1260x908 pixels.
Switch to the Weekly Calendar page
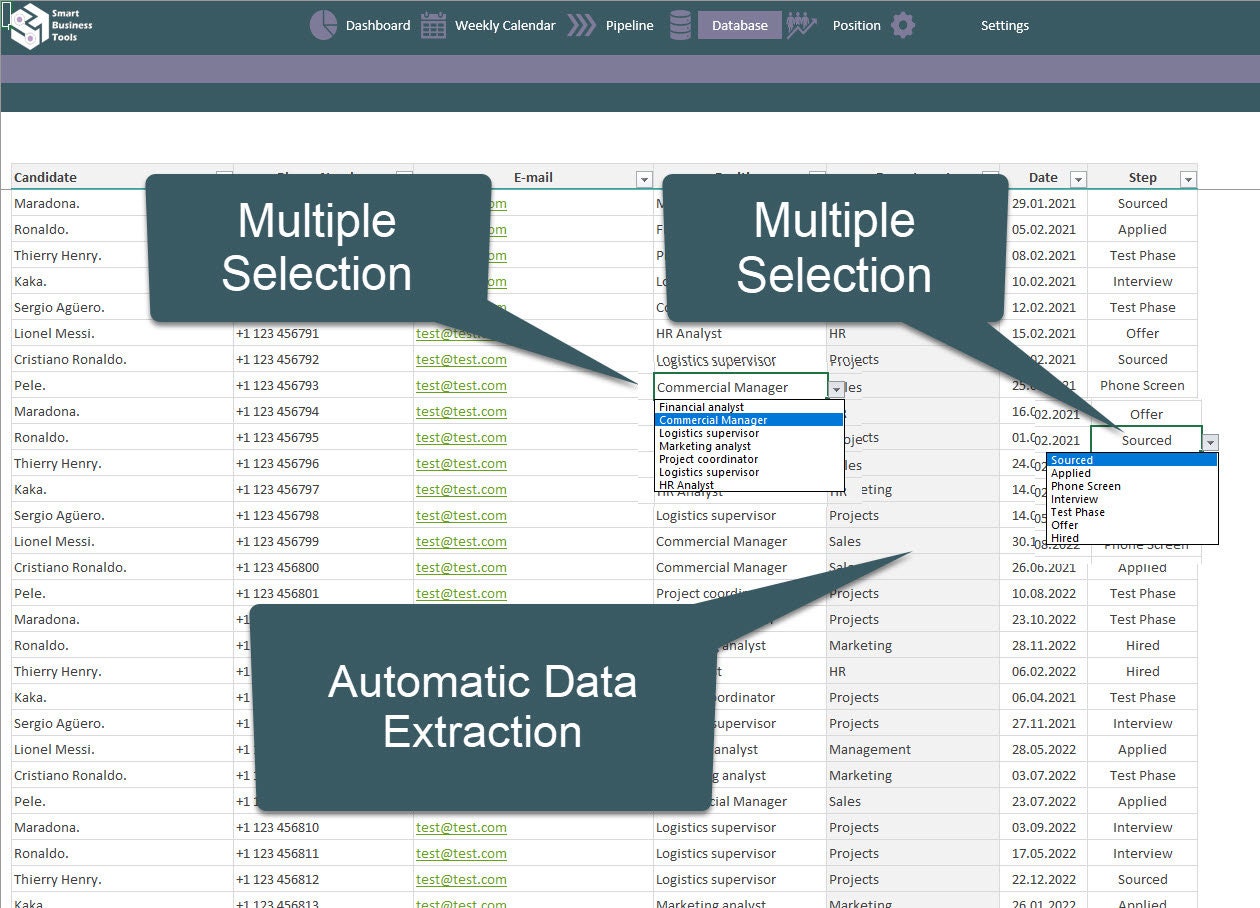pyautogui.click(x=505, y=26)
